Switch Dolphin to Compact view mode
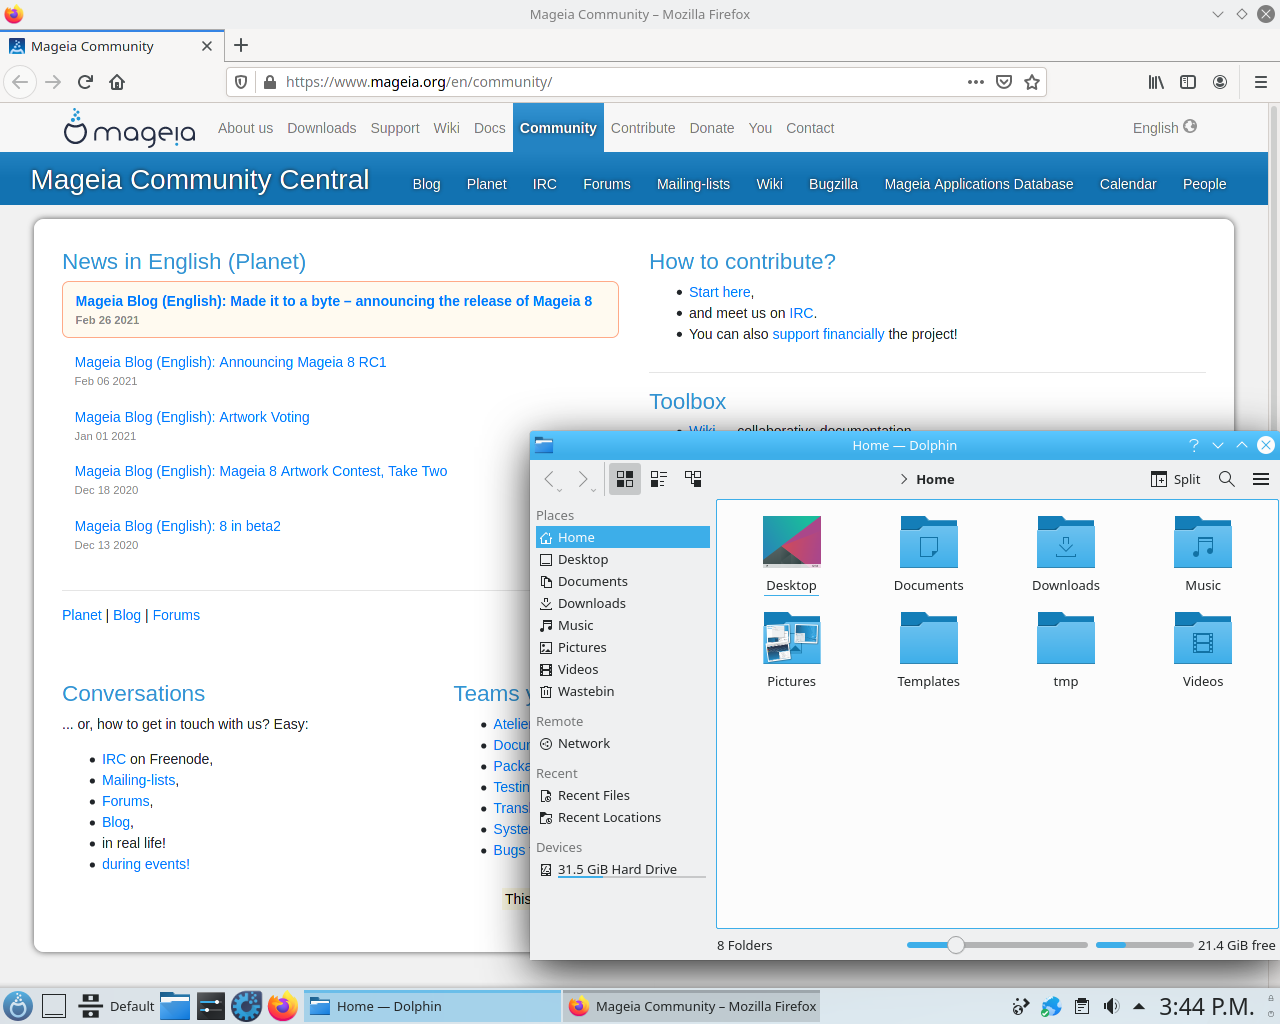The width and height of the screenshot is (1280, 1024). 659,479
